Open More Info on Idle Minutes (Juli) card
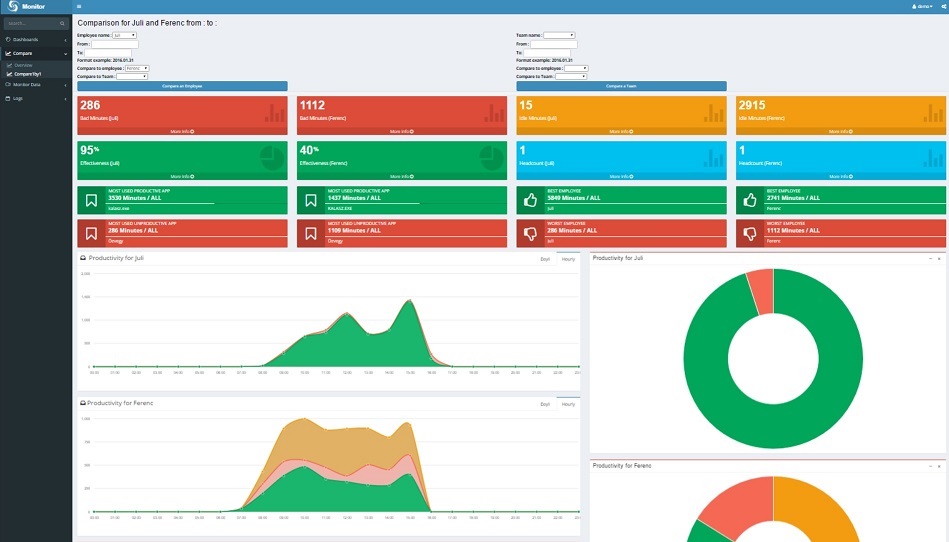Image resolution: width=949 pixels, height=542 pixels. [621, 131]
